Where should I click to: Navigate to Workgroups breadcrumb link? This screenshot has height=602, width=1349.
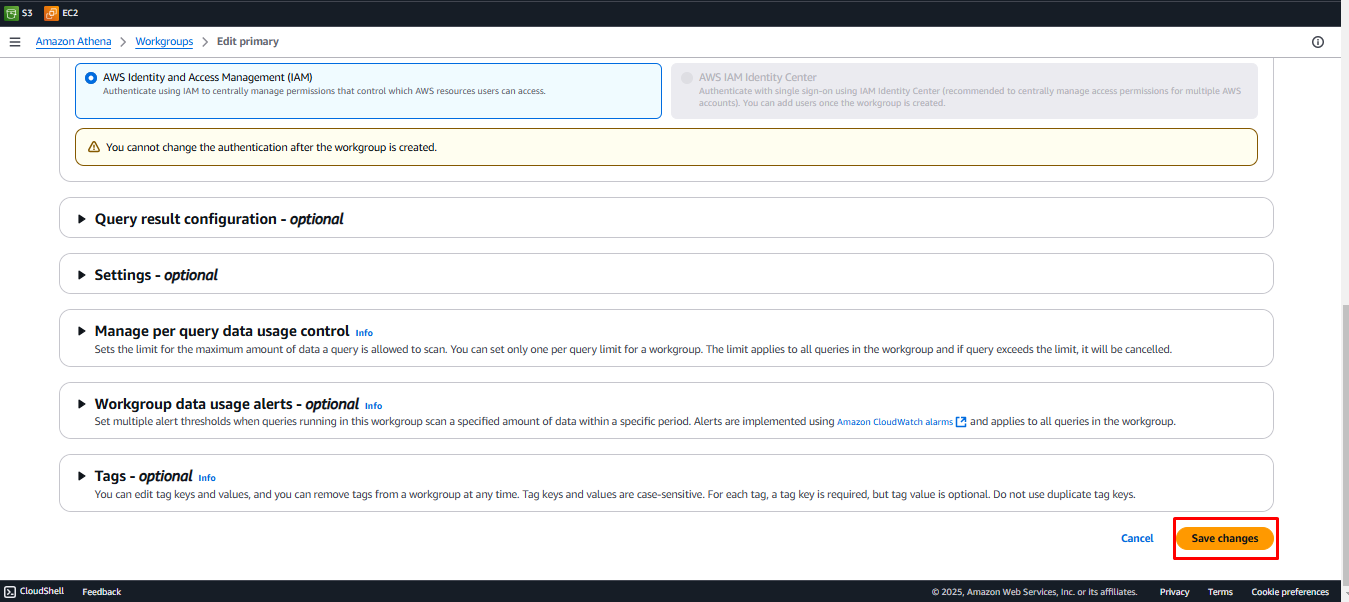(164, 42)
